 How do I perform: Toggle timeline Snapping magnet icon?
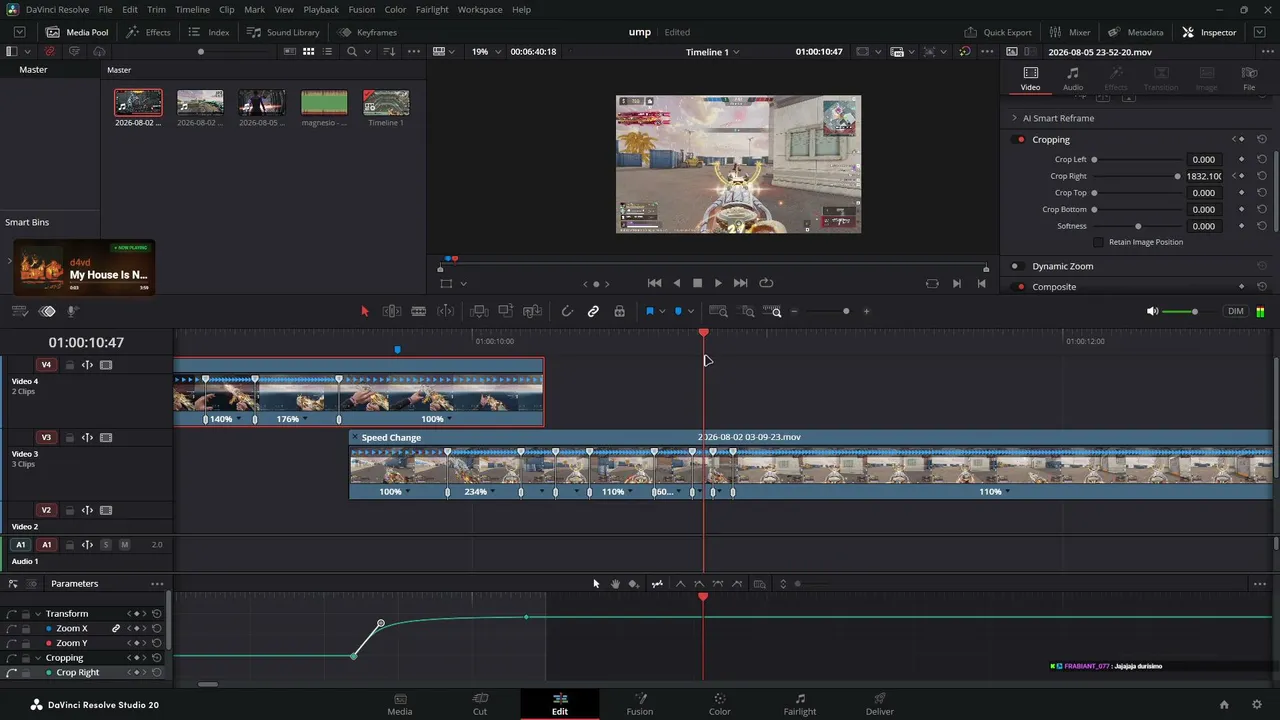click(x=567, y=311)
